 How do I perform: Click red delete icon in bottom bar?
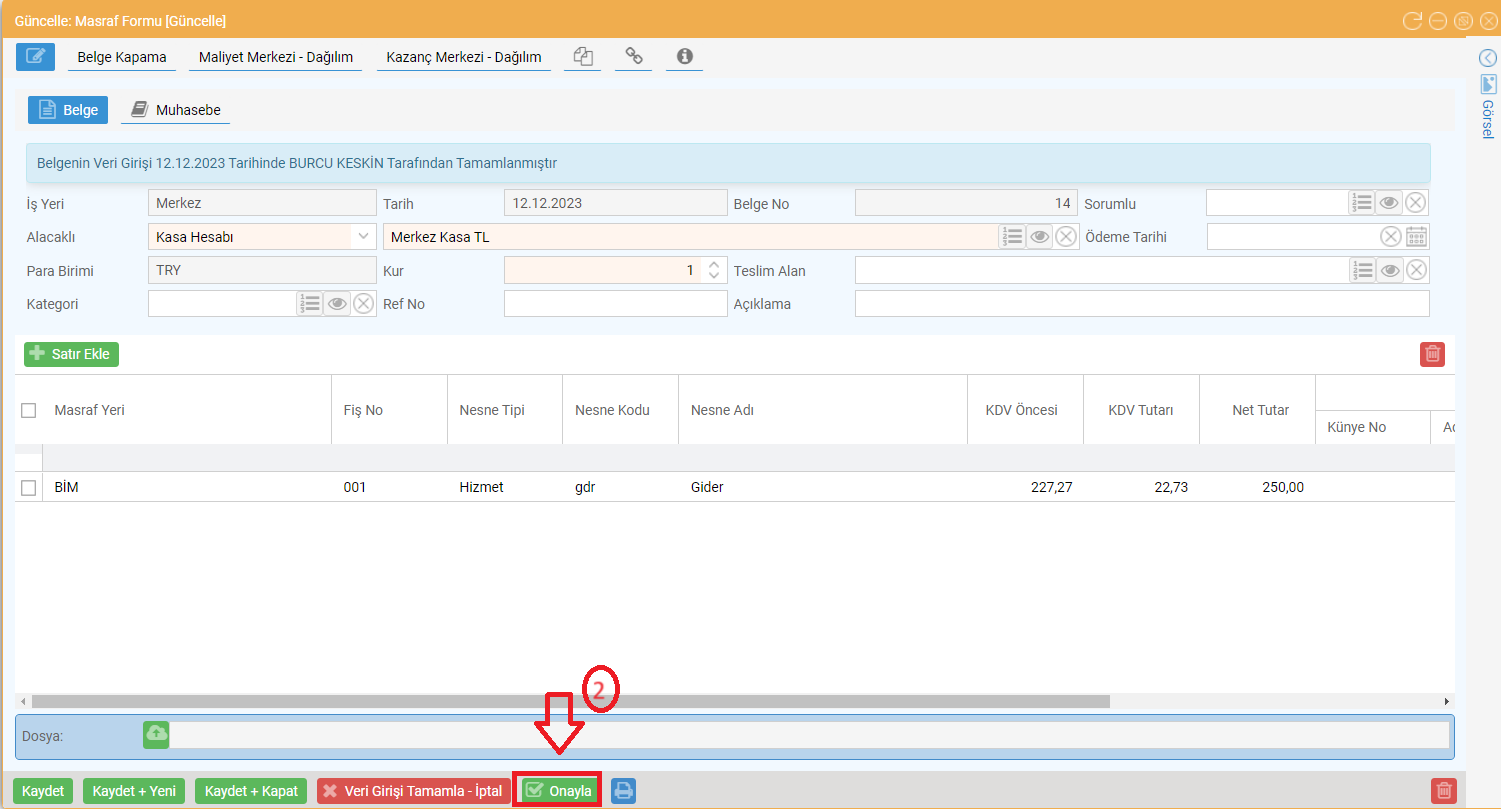tap(1444, 791)
